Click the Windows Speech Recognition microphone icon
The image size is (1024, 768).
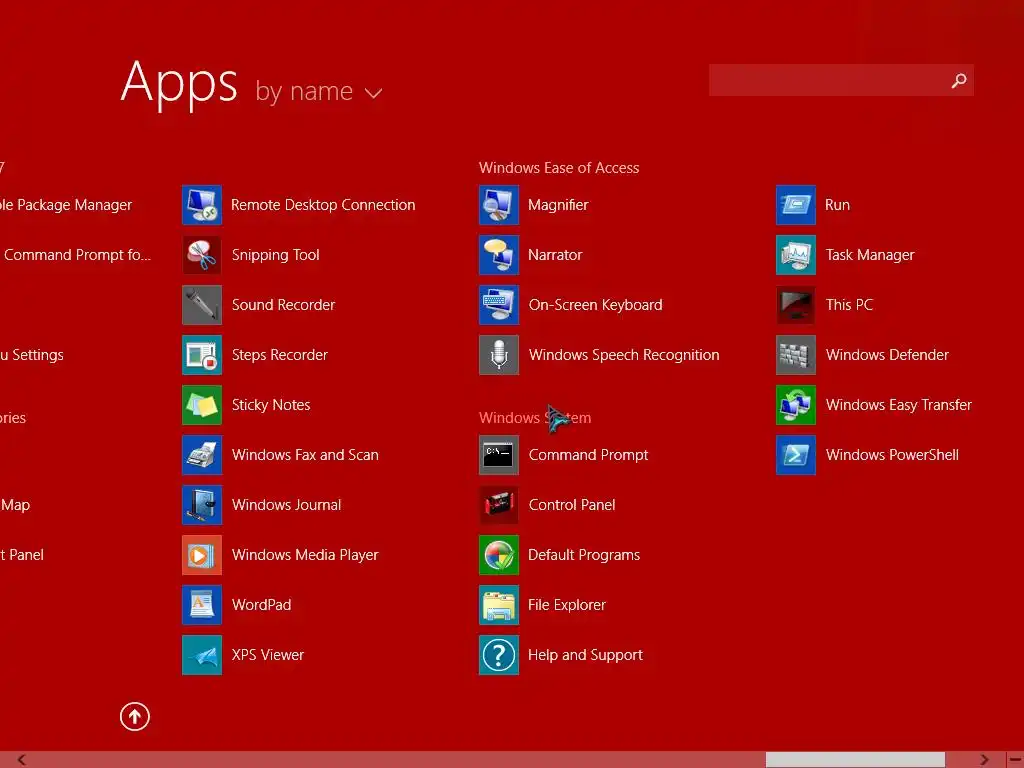point(499,355)
